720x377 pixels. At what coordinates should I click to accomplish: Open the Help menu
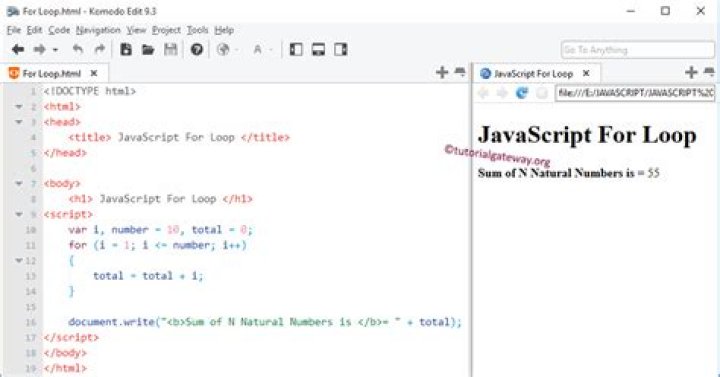tap(224, 30)
